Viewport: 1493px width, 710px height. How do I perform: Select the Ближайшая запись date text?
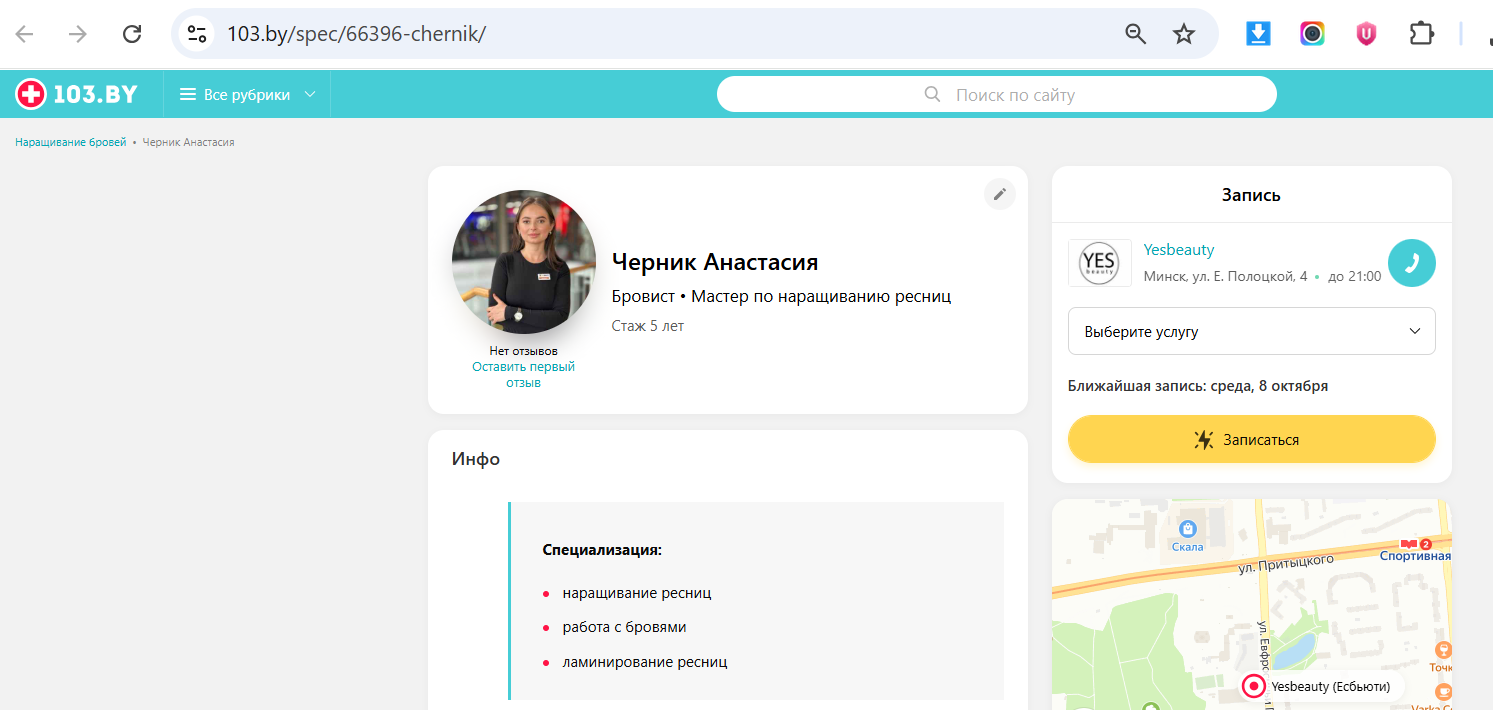[x=1198, y=386]
